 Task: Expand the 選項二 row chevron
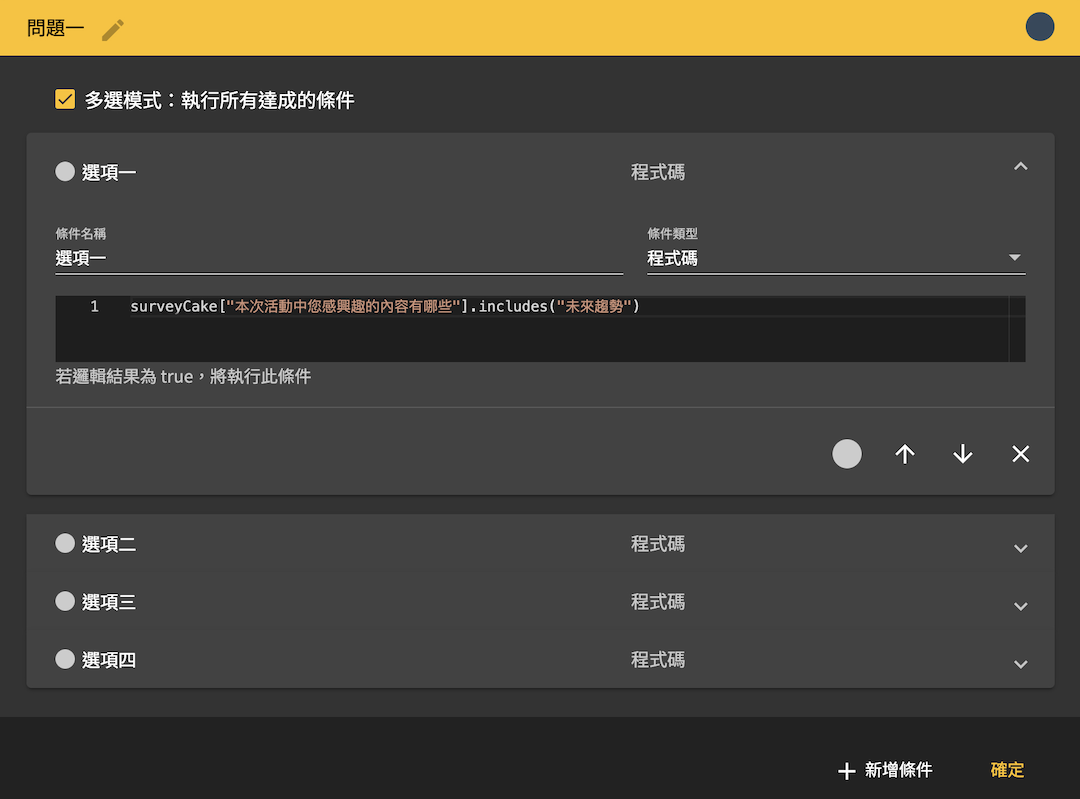click(1020, 548)
